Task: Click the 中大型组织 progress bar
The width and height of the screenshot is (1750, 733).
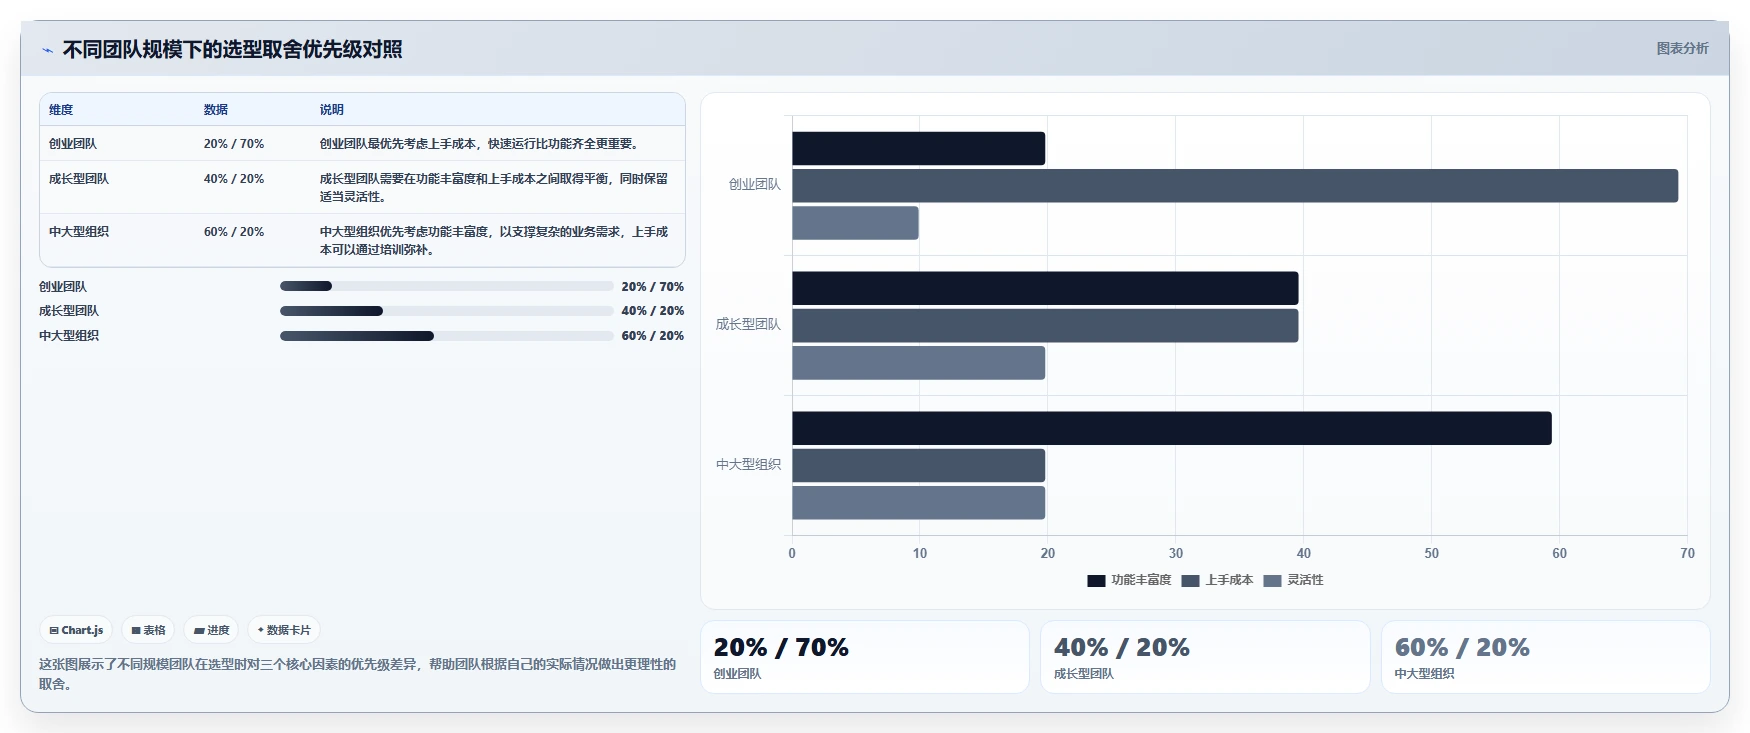Action: click(x=446, y=336)
